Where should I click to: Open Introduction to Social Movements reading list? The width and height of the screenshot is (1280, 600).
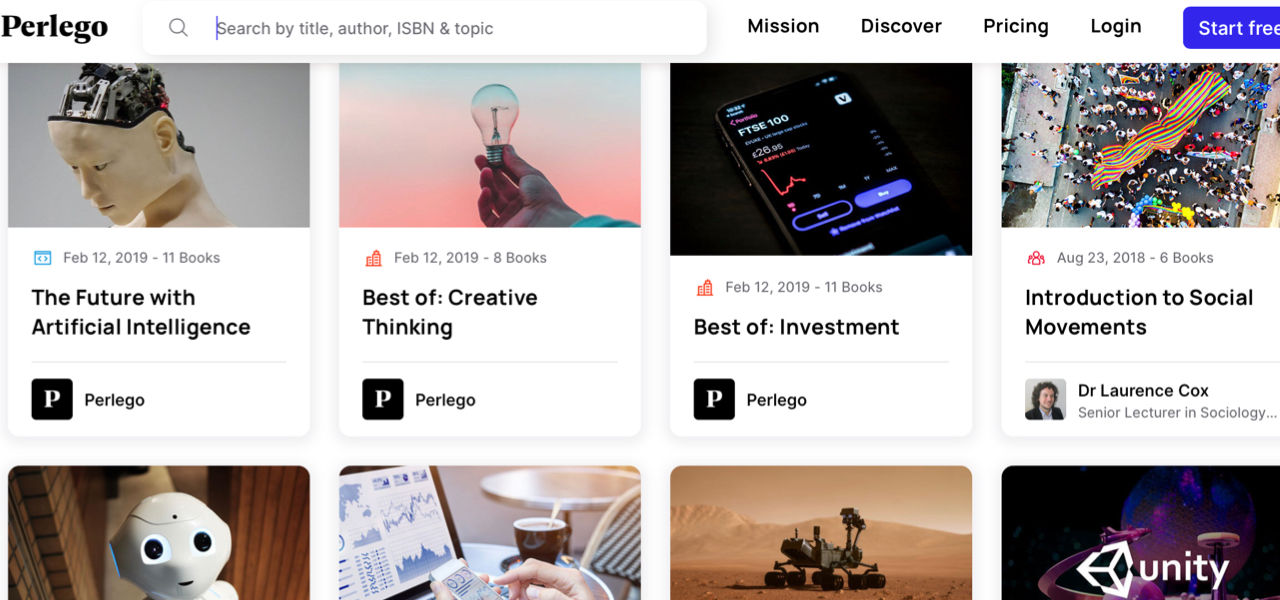click(x=1139, y=312)
